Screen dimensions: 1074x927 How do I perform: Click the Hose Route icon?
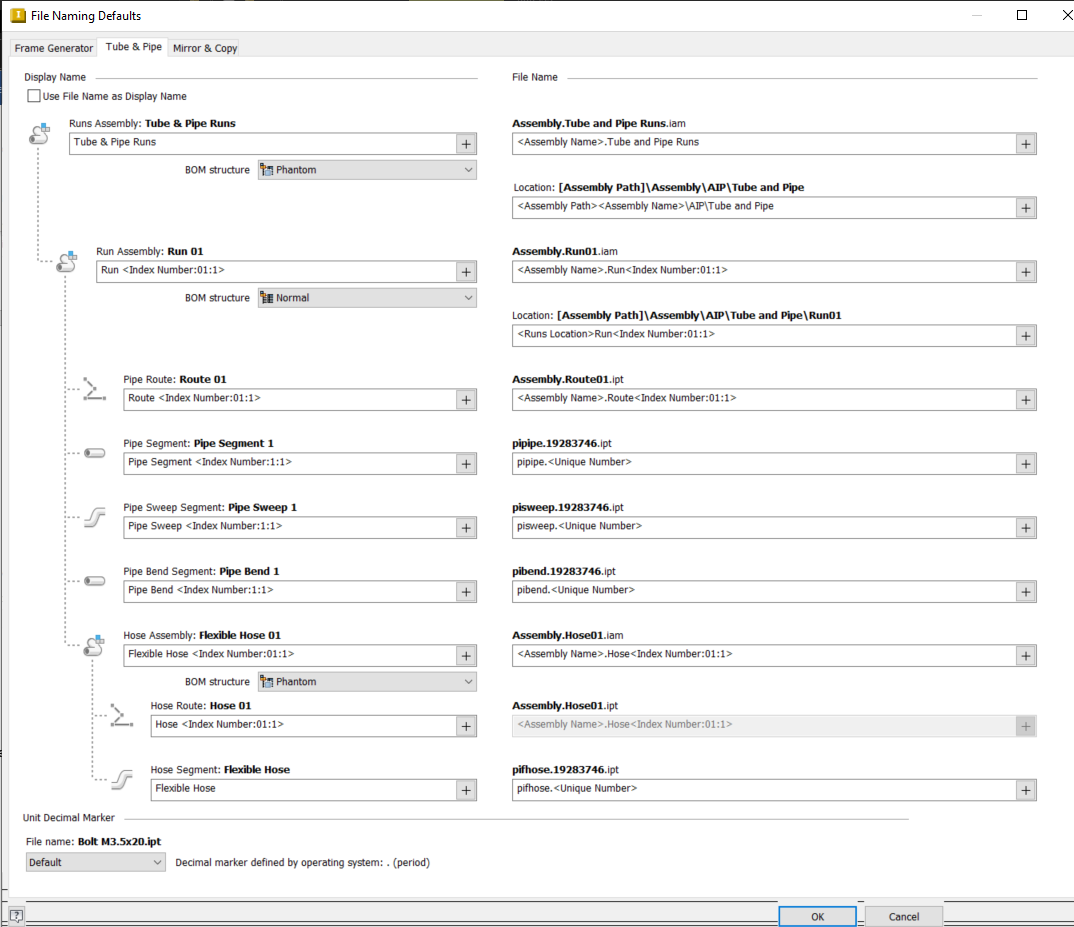[121, 716]
